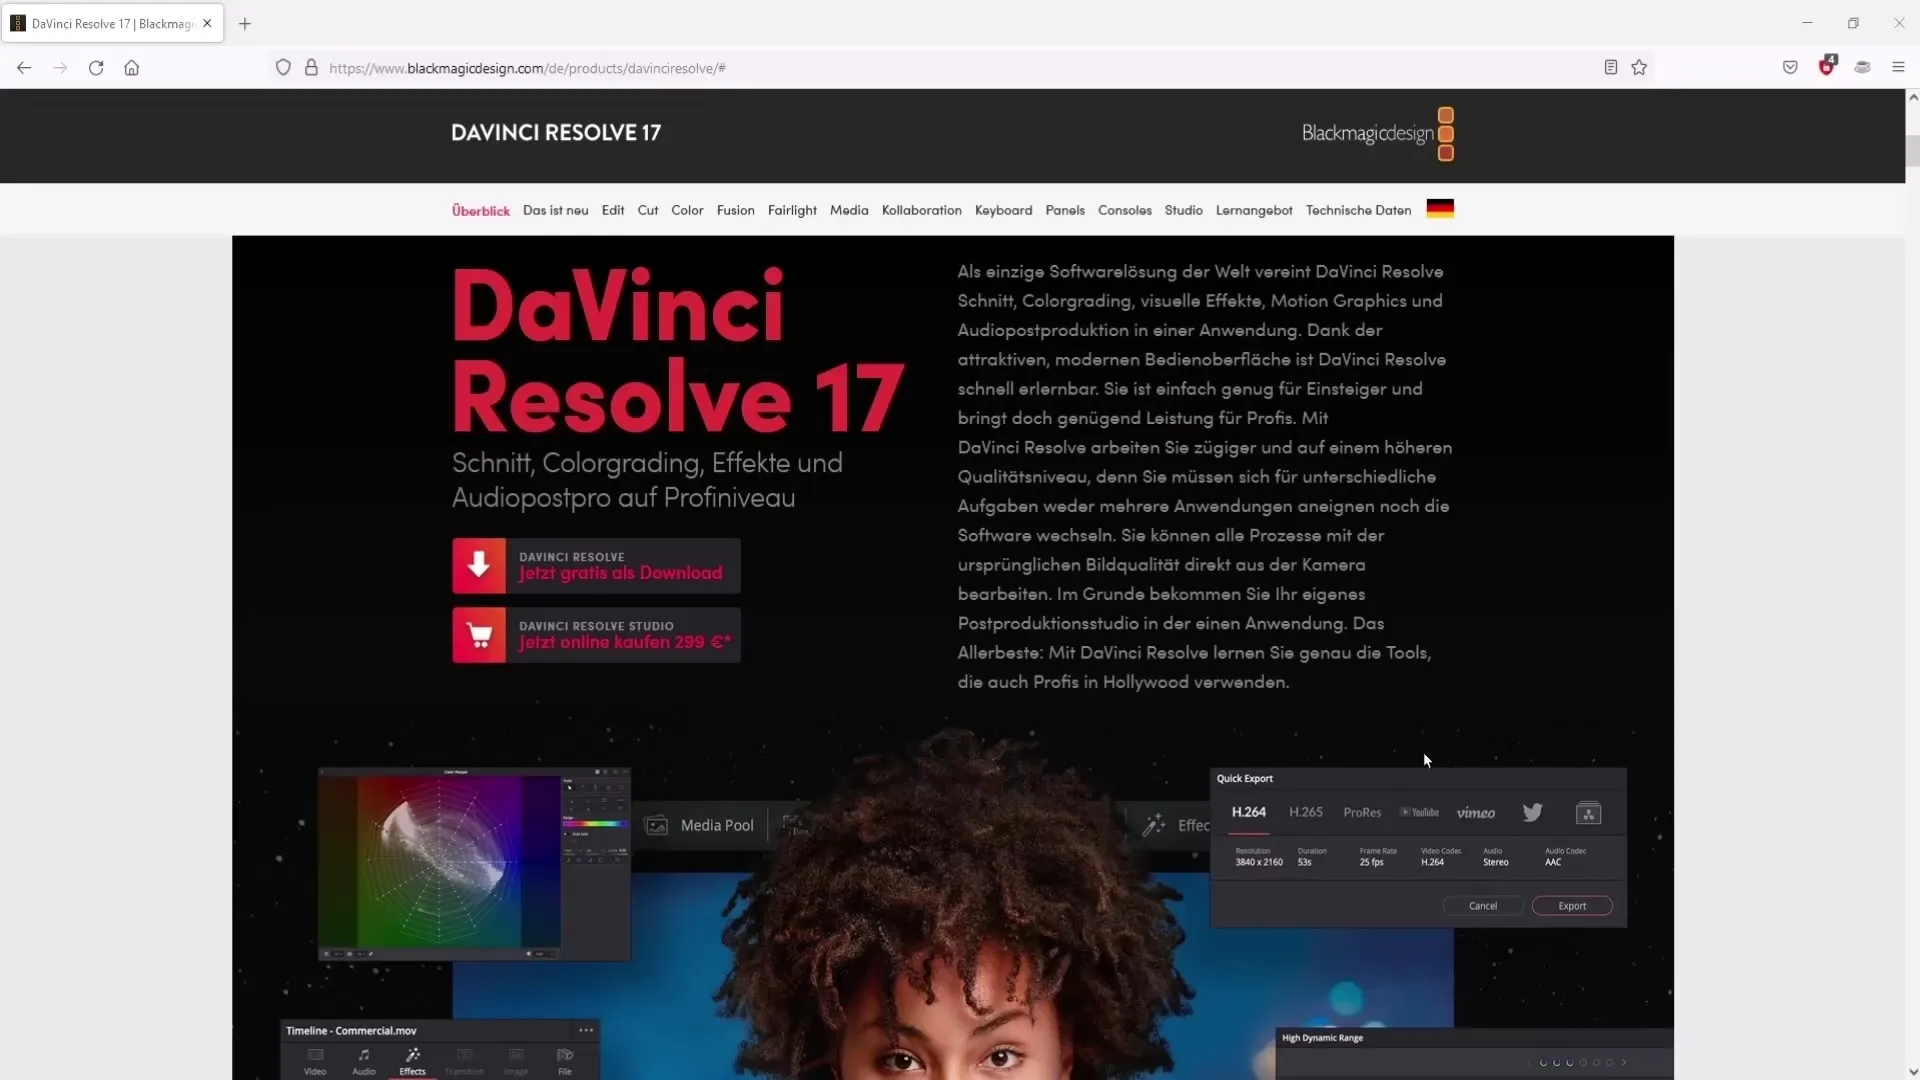Click the Media Pool panel icon
This screenshot has height=1080, width=1920.
[x=655, y=824]
